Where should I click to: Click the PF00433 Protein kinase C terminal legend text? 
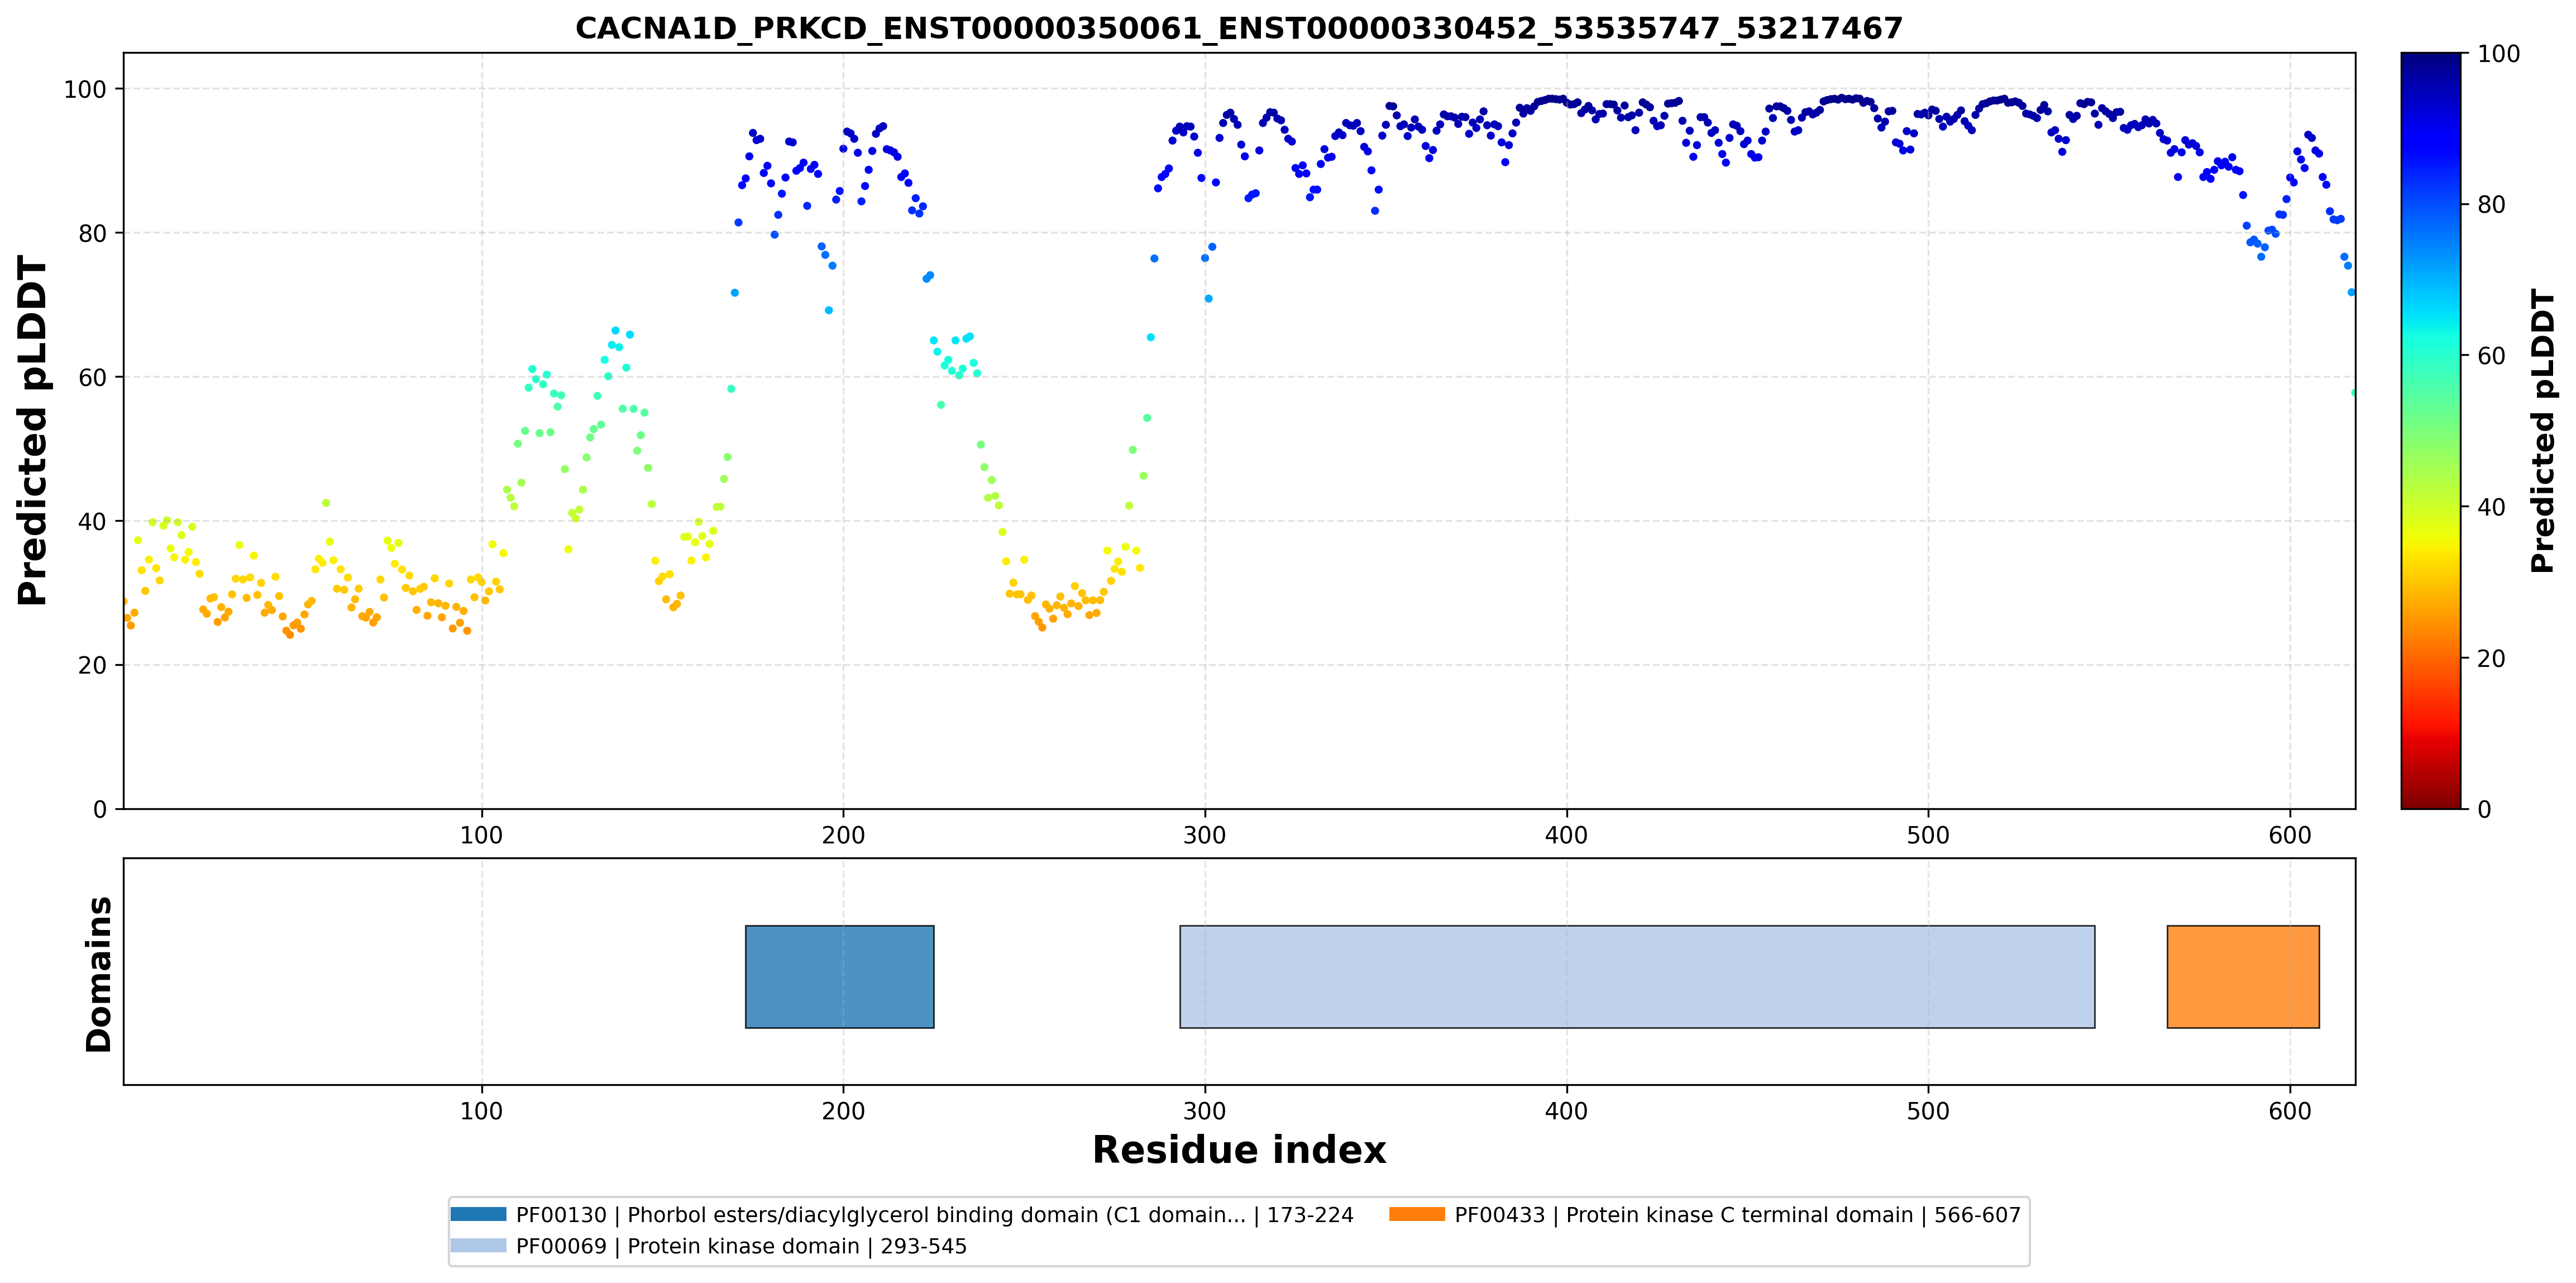tap(1738, 1215)
